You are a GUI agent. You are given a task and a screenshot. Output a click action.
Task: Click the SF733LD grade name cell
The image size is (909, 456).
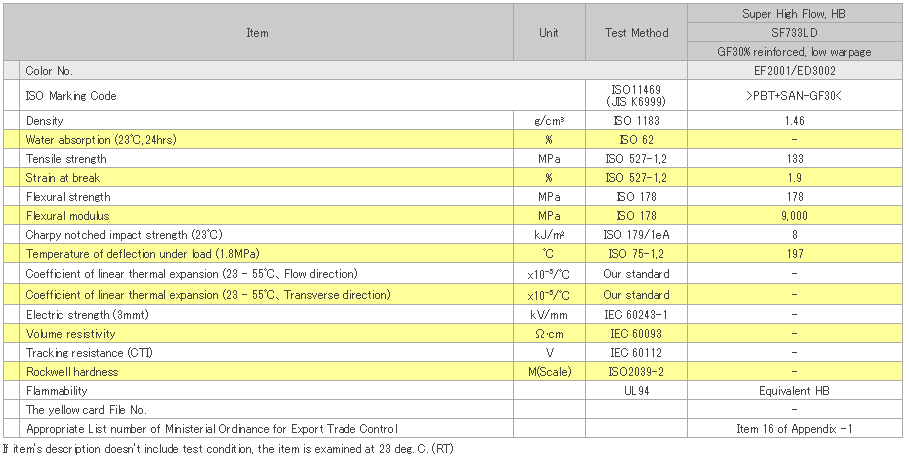pyautogui.click(x=794, y=32)
